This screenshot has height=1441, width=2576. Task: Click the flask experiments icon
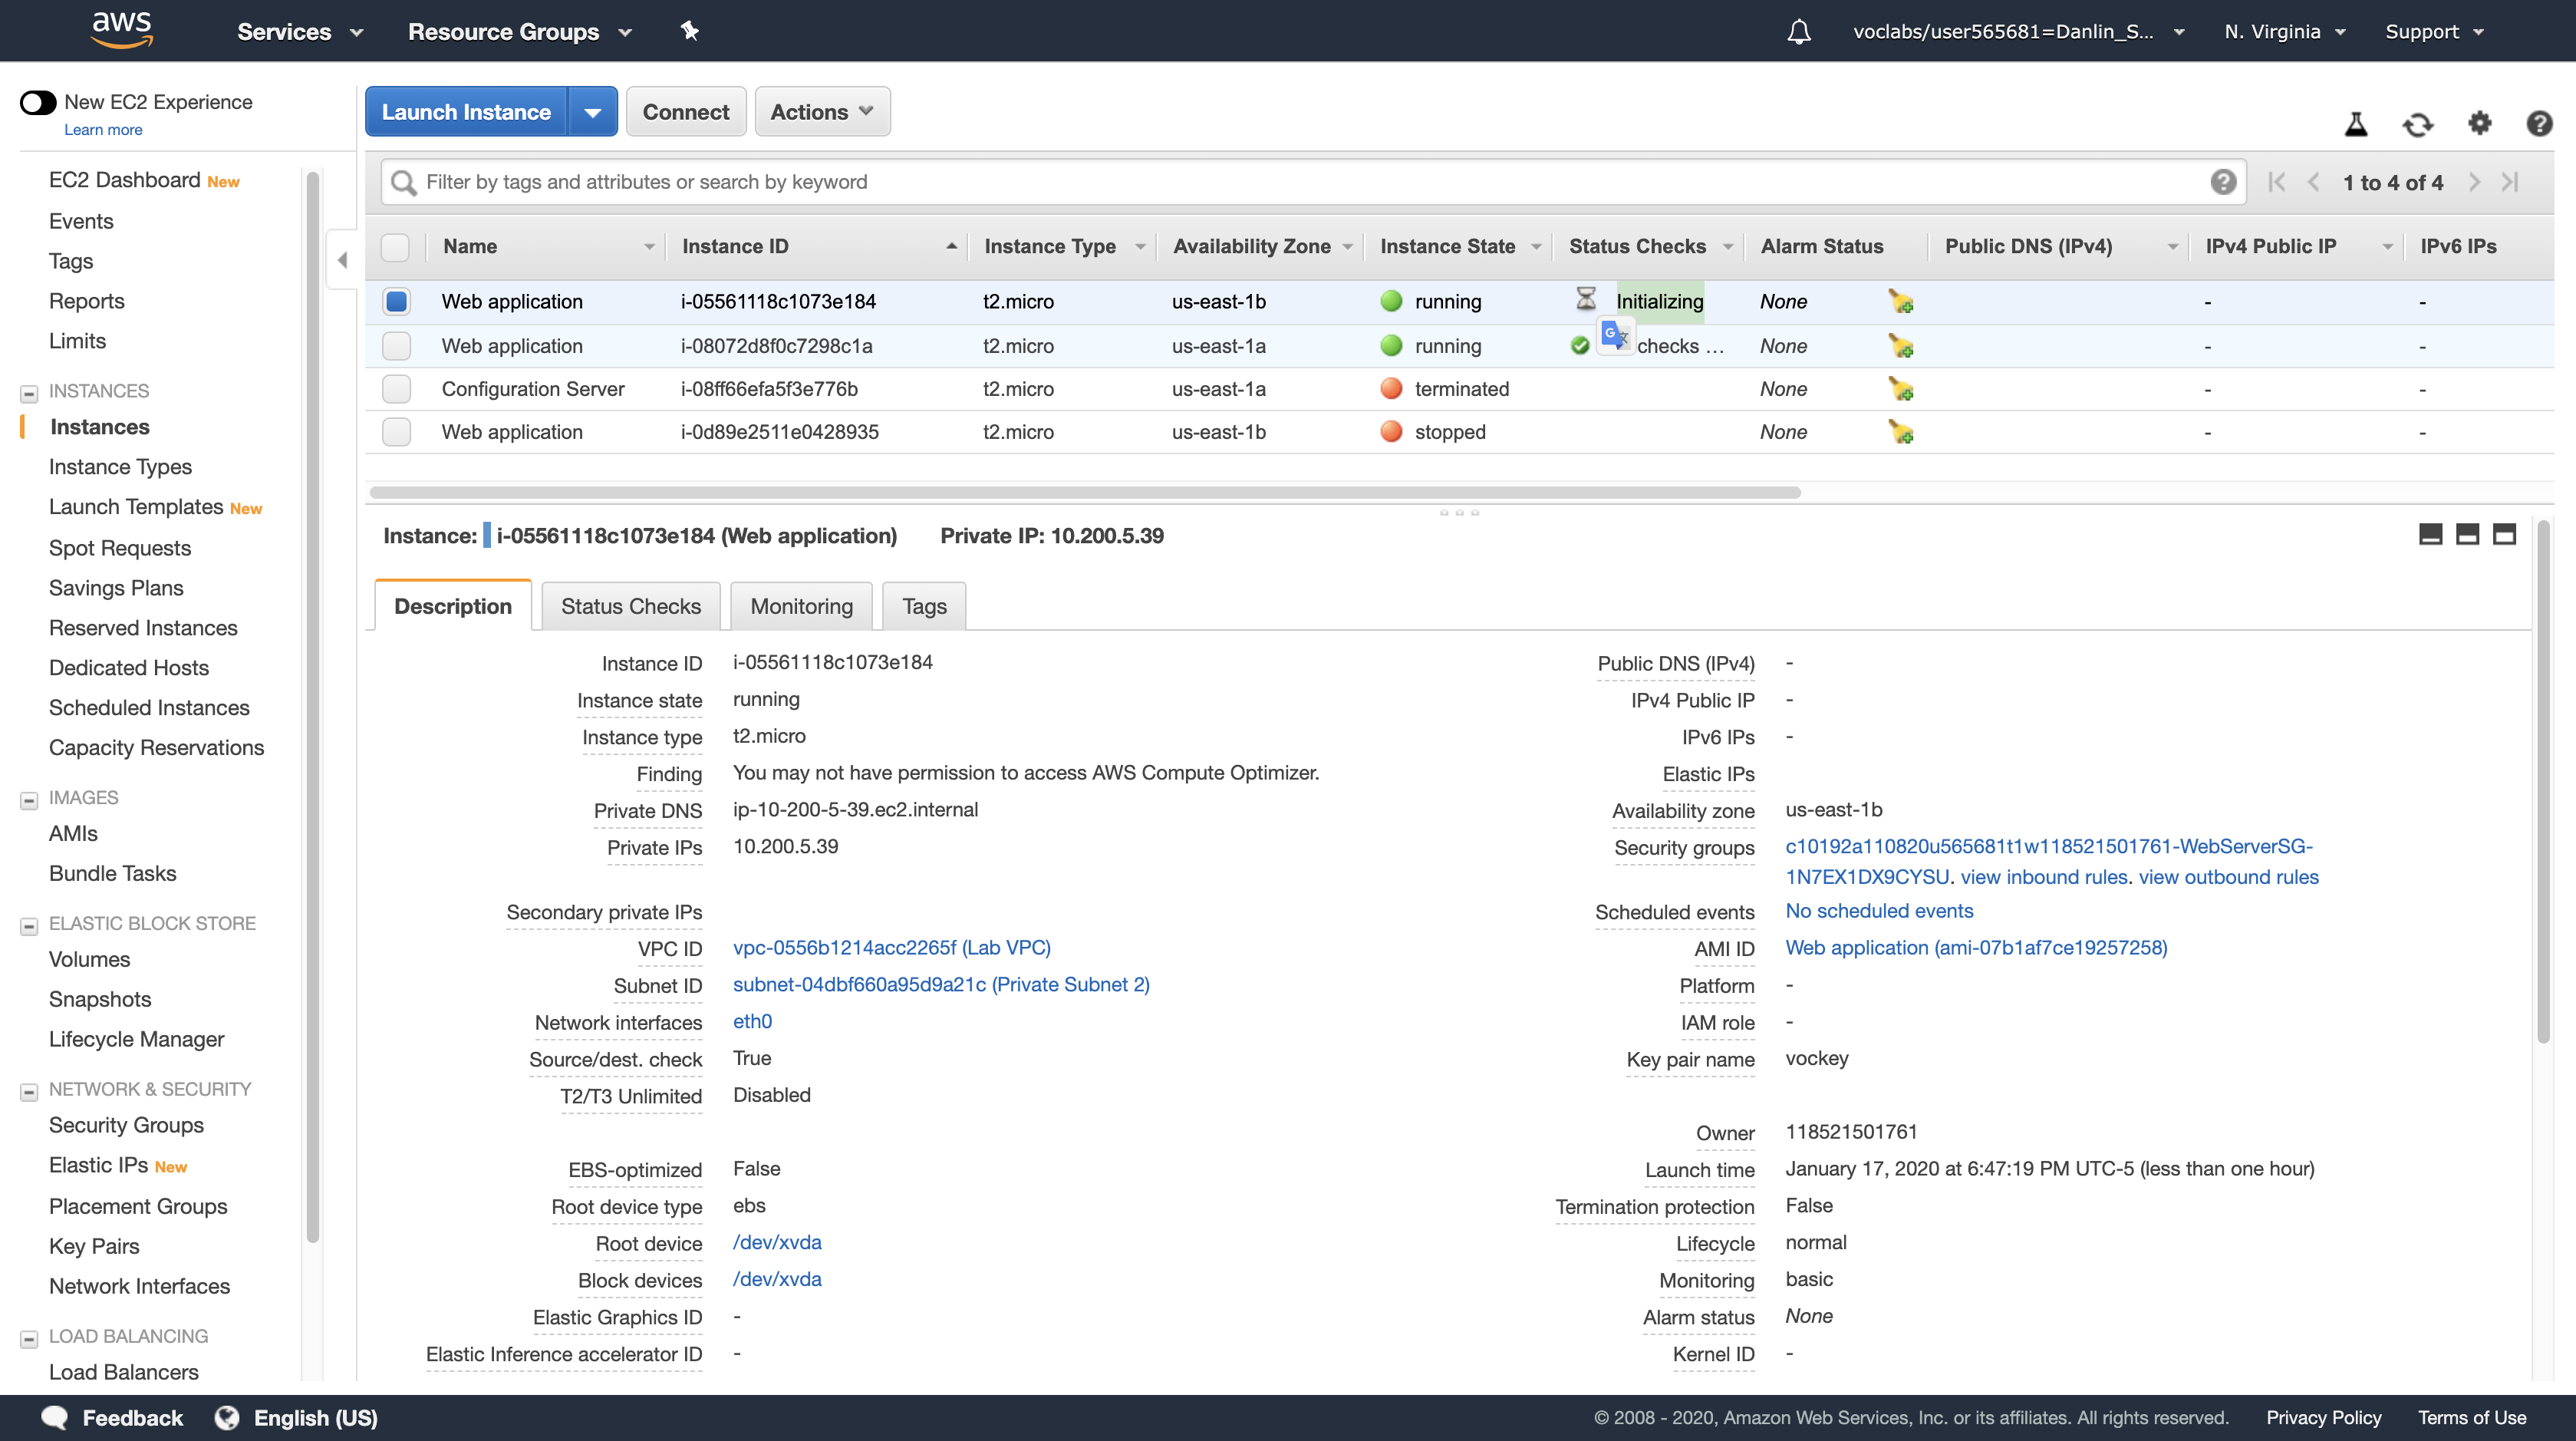[2356, 124]
